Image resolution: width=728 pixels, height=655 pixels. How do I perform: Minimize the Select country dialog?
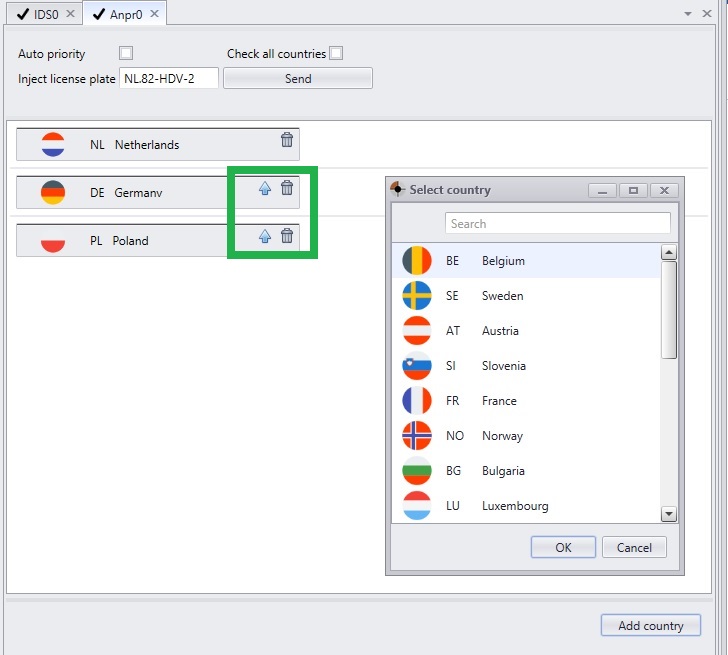point(603,190)
